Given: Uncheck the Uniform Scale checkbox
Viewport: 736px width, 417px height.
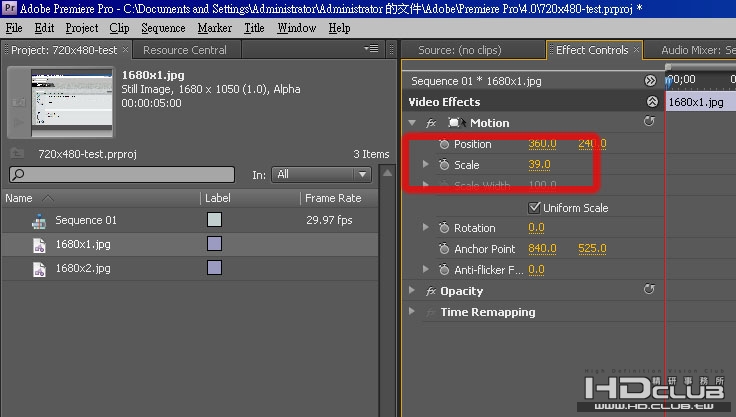Looking at the screenshot, I should (534, 208).
